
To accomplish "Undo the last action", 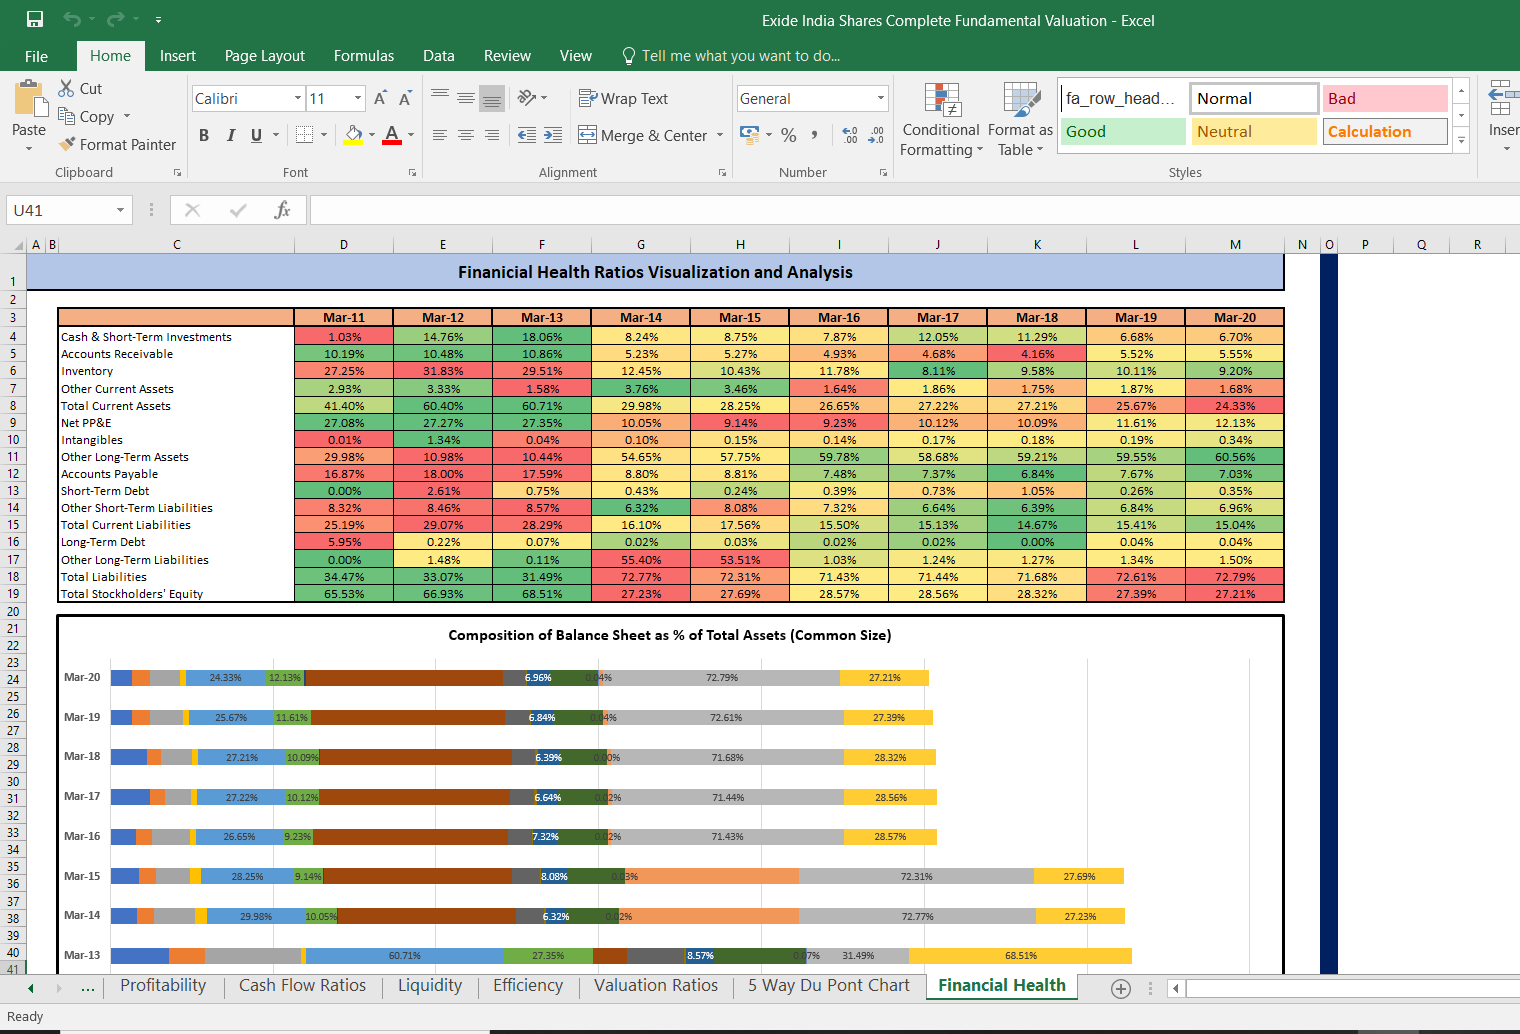I will [72, 20].
